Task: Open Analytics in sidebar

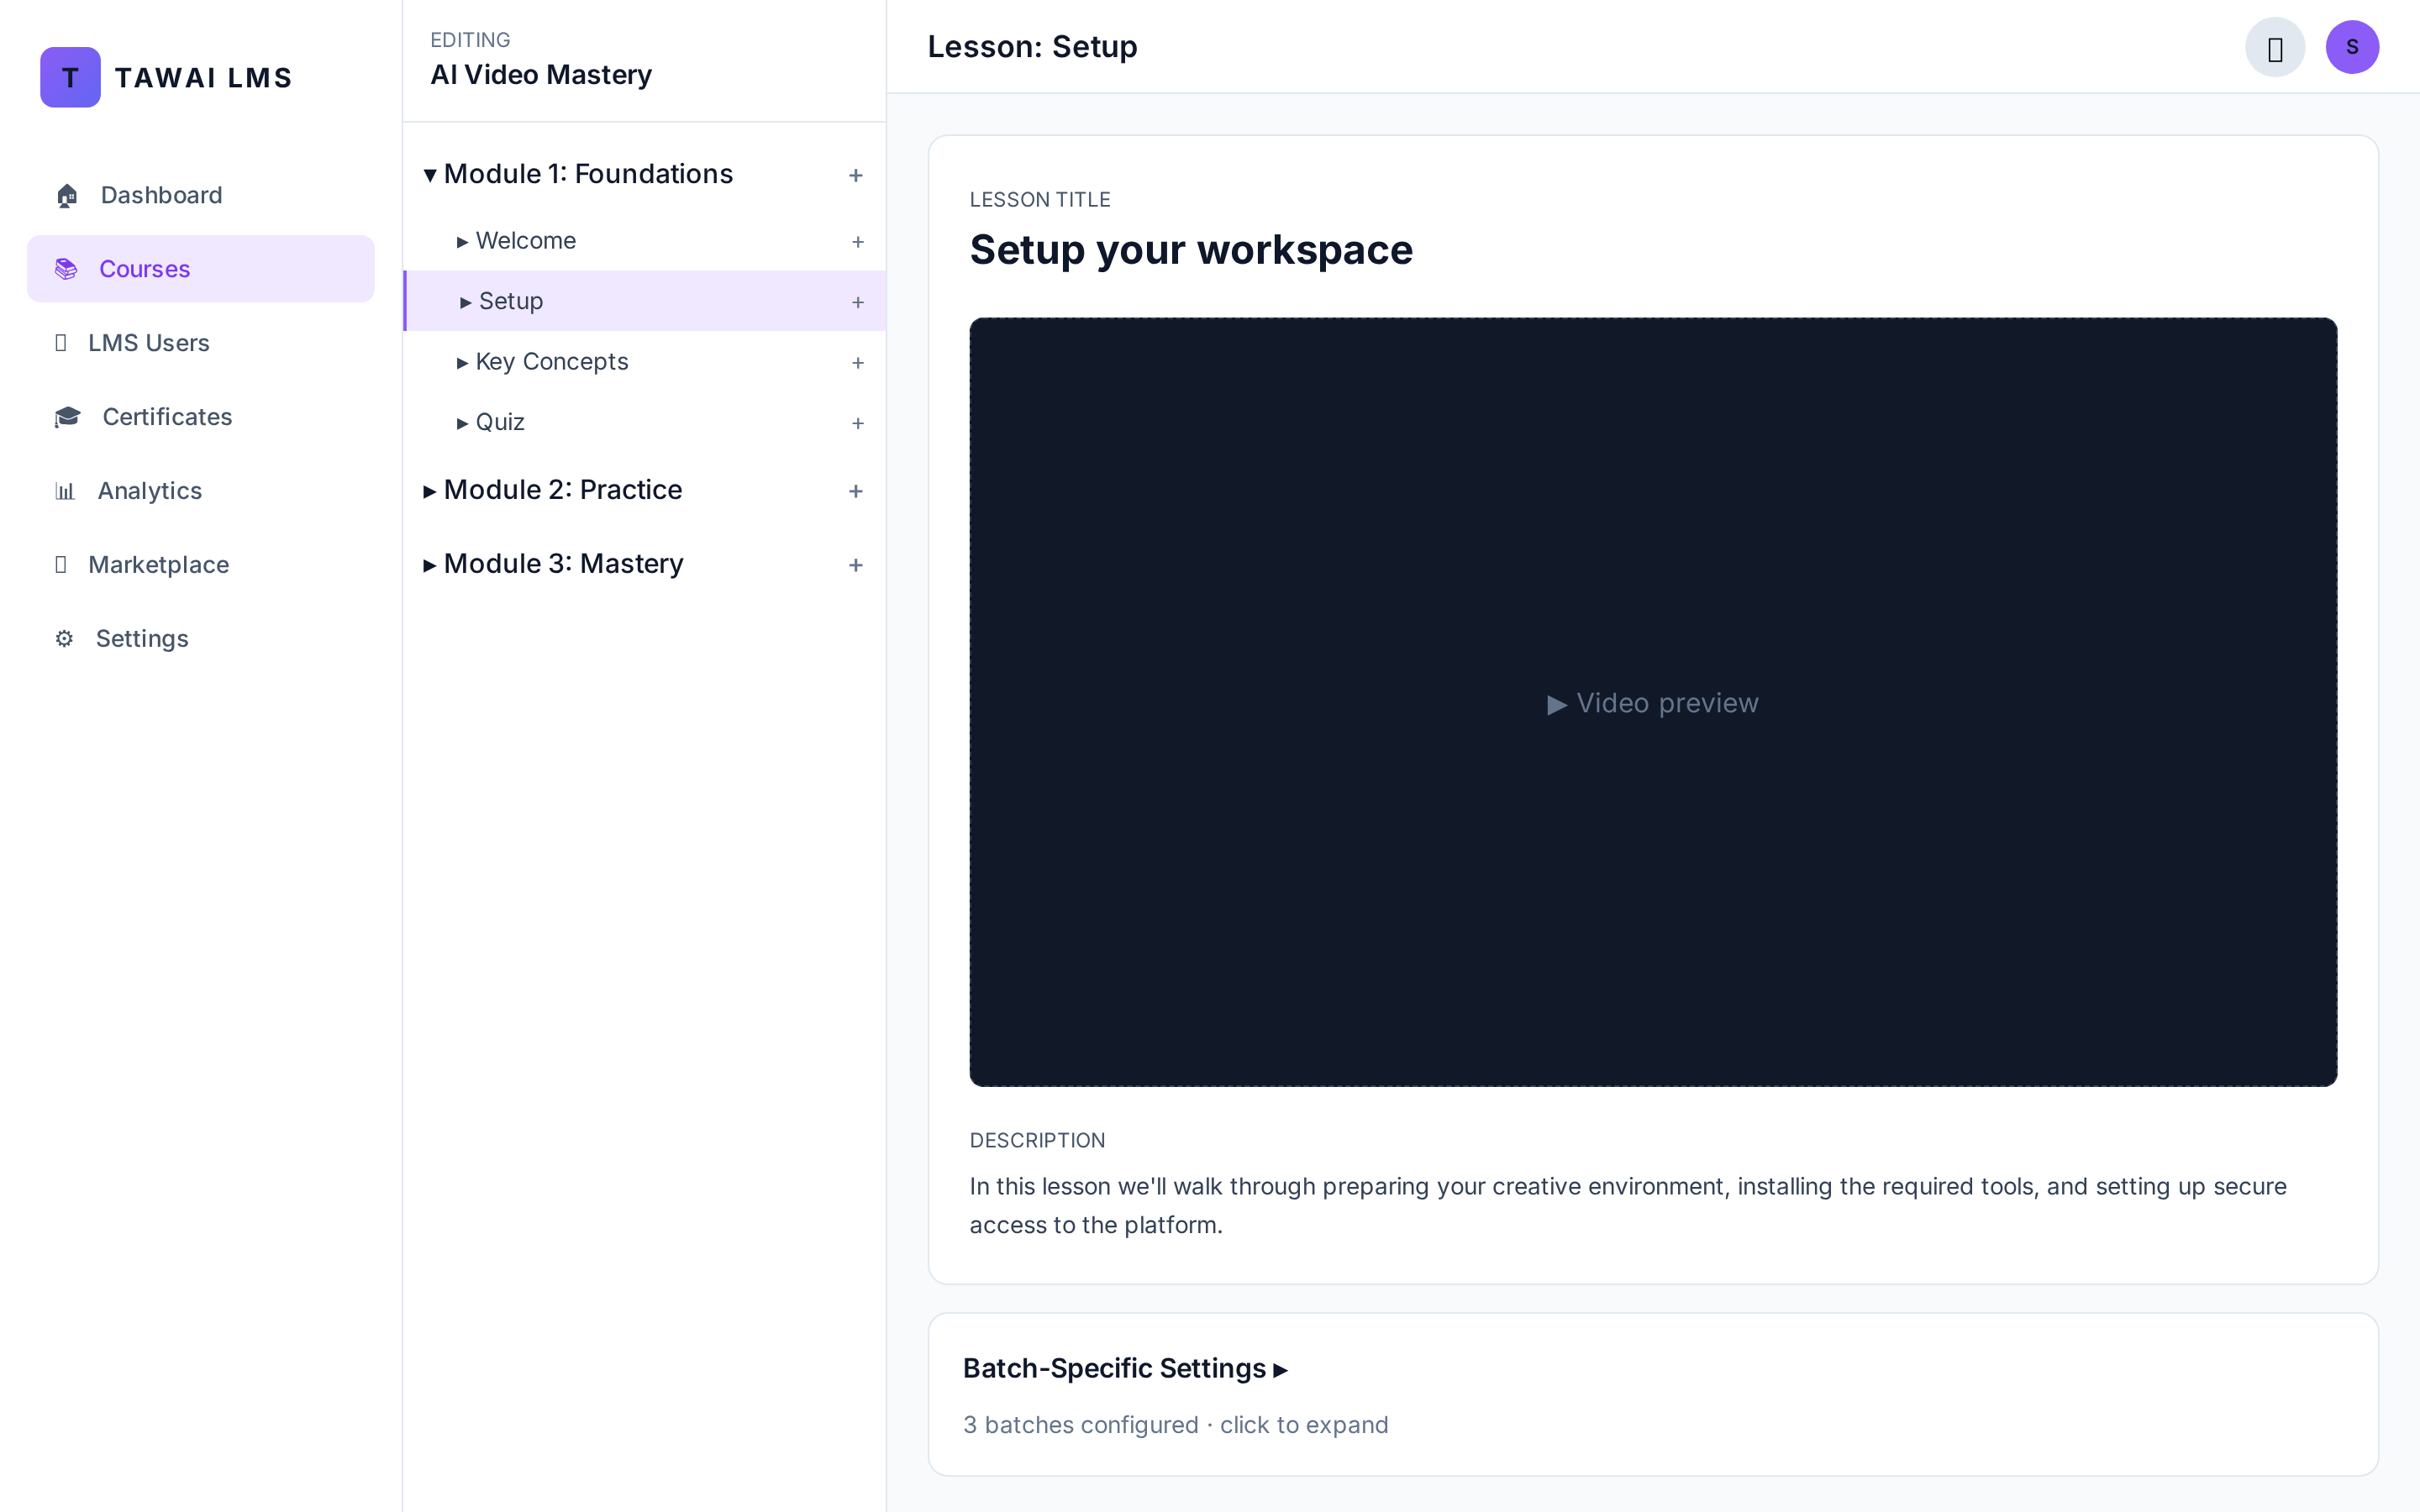Action: click(200, 491)
